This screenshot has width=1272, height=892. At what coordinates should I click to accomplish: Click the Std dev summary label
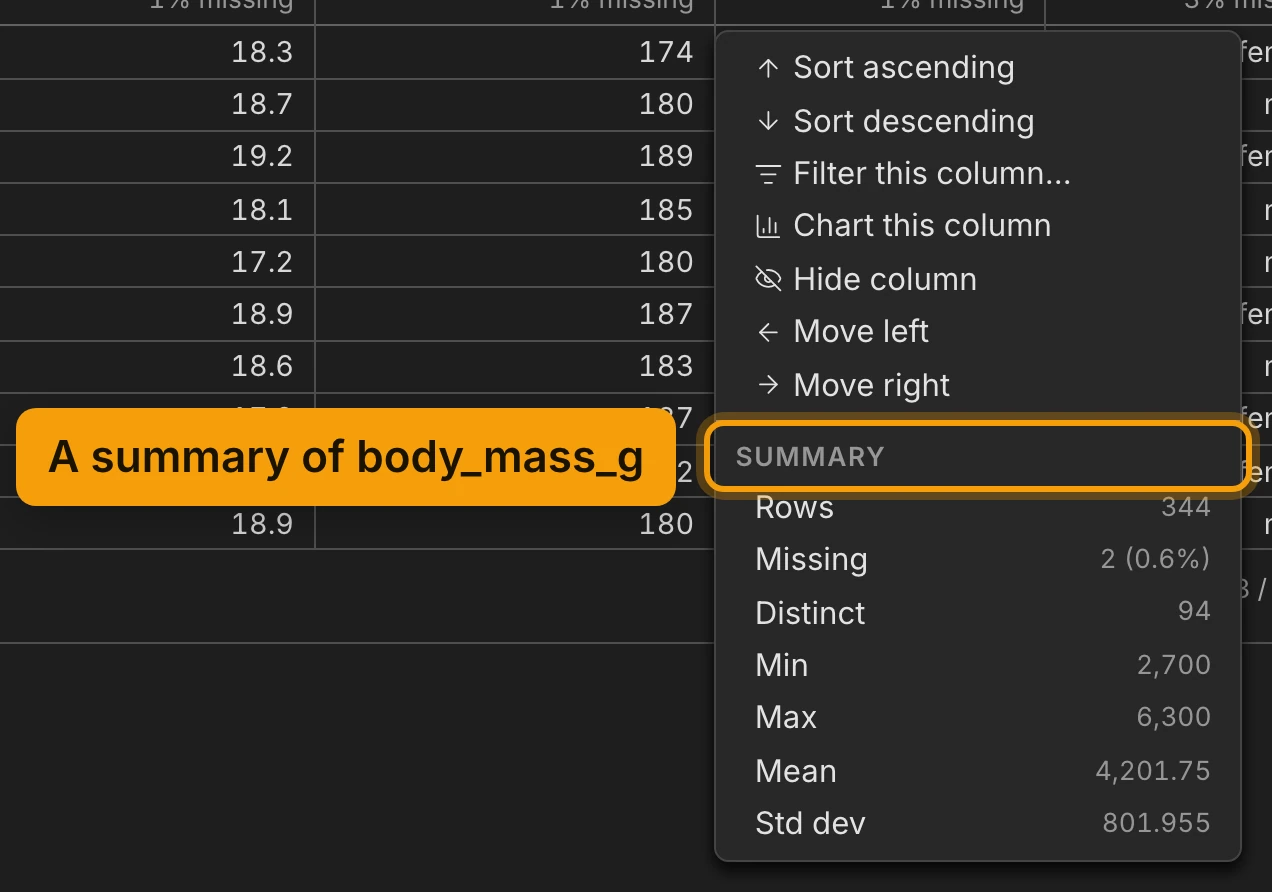coord(810,824)
